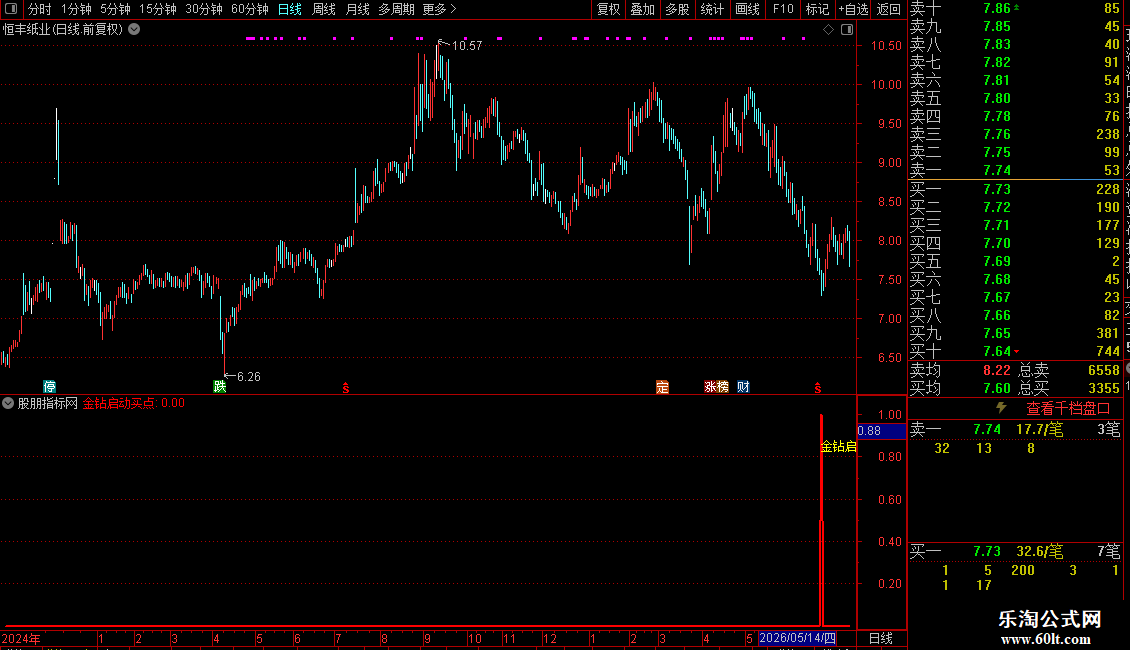Switch to 周线 weekly chart
Viewport: 1130px width, 650px height.
tap(324, 9)
